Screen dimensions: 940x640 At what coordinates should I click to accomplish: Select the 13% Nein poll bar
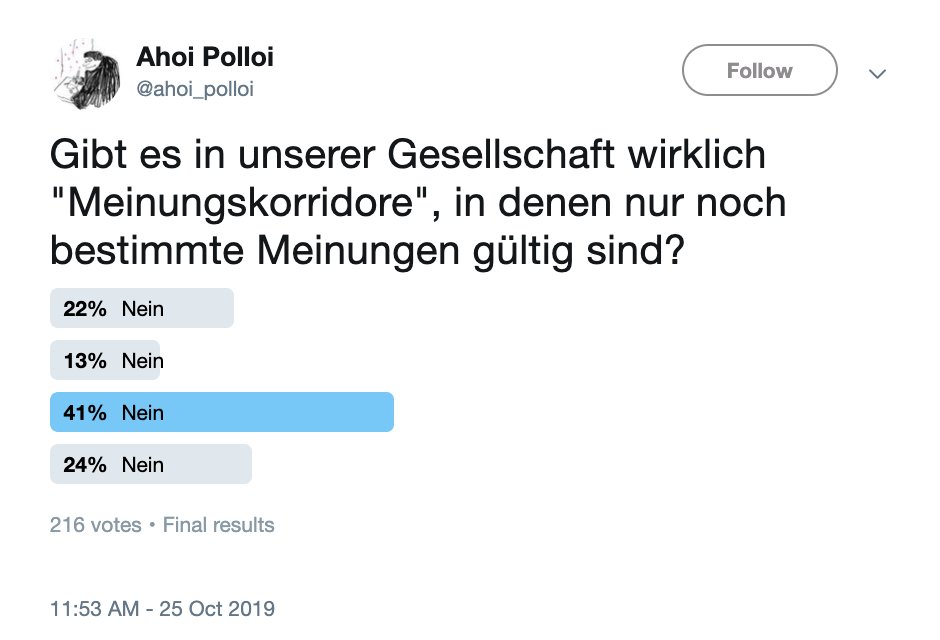(105, 361)
